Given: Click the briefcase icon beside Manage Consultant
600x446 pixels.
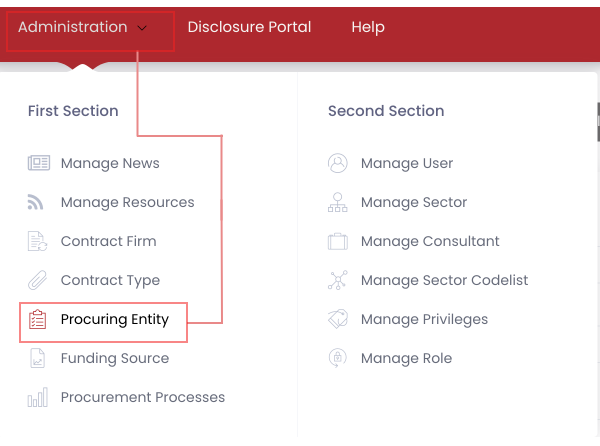Looking at the screenshot, I should click(338, 241).
